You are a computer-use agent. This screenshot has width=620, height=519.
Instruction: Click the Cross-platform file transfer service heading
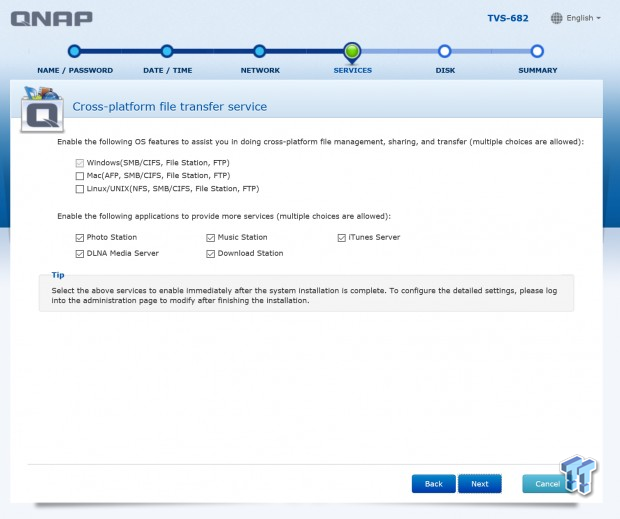tap(170, 107)
